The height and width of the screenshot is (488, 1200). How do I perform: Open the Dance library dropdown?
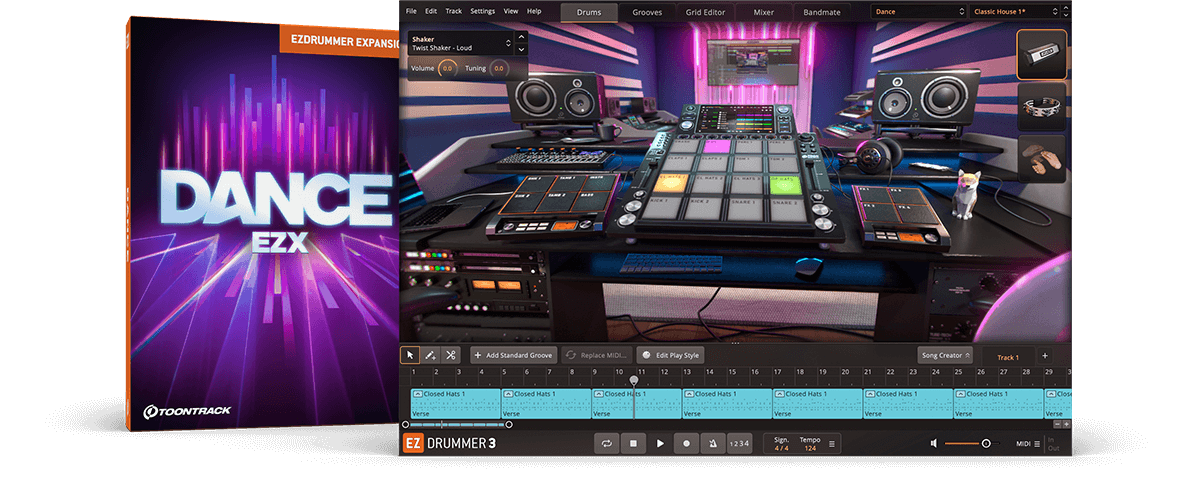click(x=917, y=11)
